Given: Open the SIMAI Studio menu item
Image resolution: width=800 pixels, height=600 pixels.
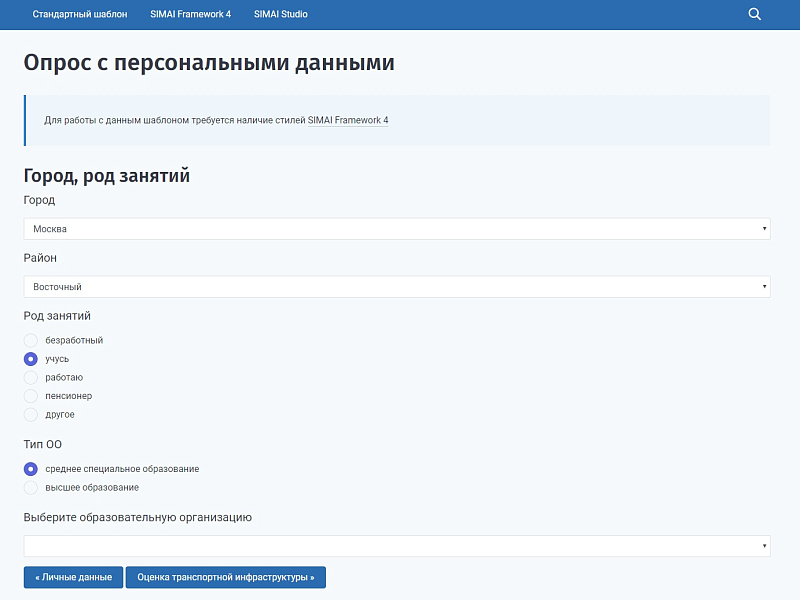Looking at the screenshot, I should coord(280,14).
